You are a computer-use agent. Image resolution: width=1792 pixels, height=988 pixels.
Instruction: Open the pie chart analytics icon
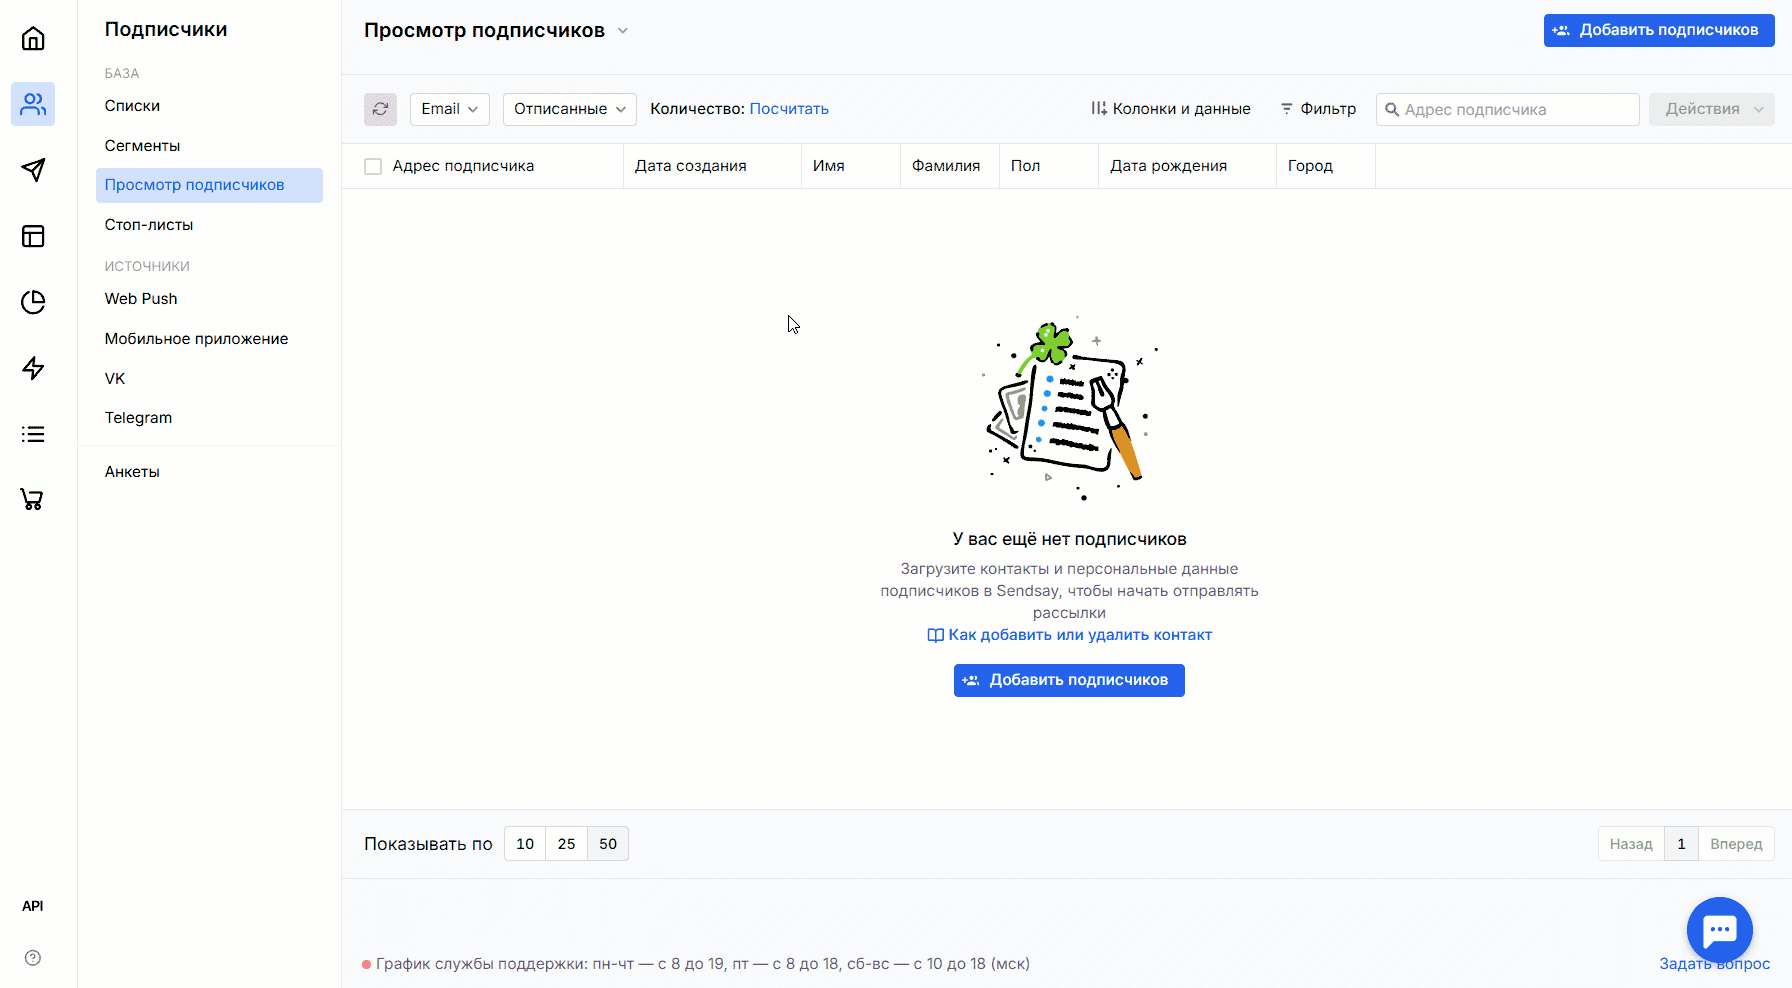coord(33,302)
